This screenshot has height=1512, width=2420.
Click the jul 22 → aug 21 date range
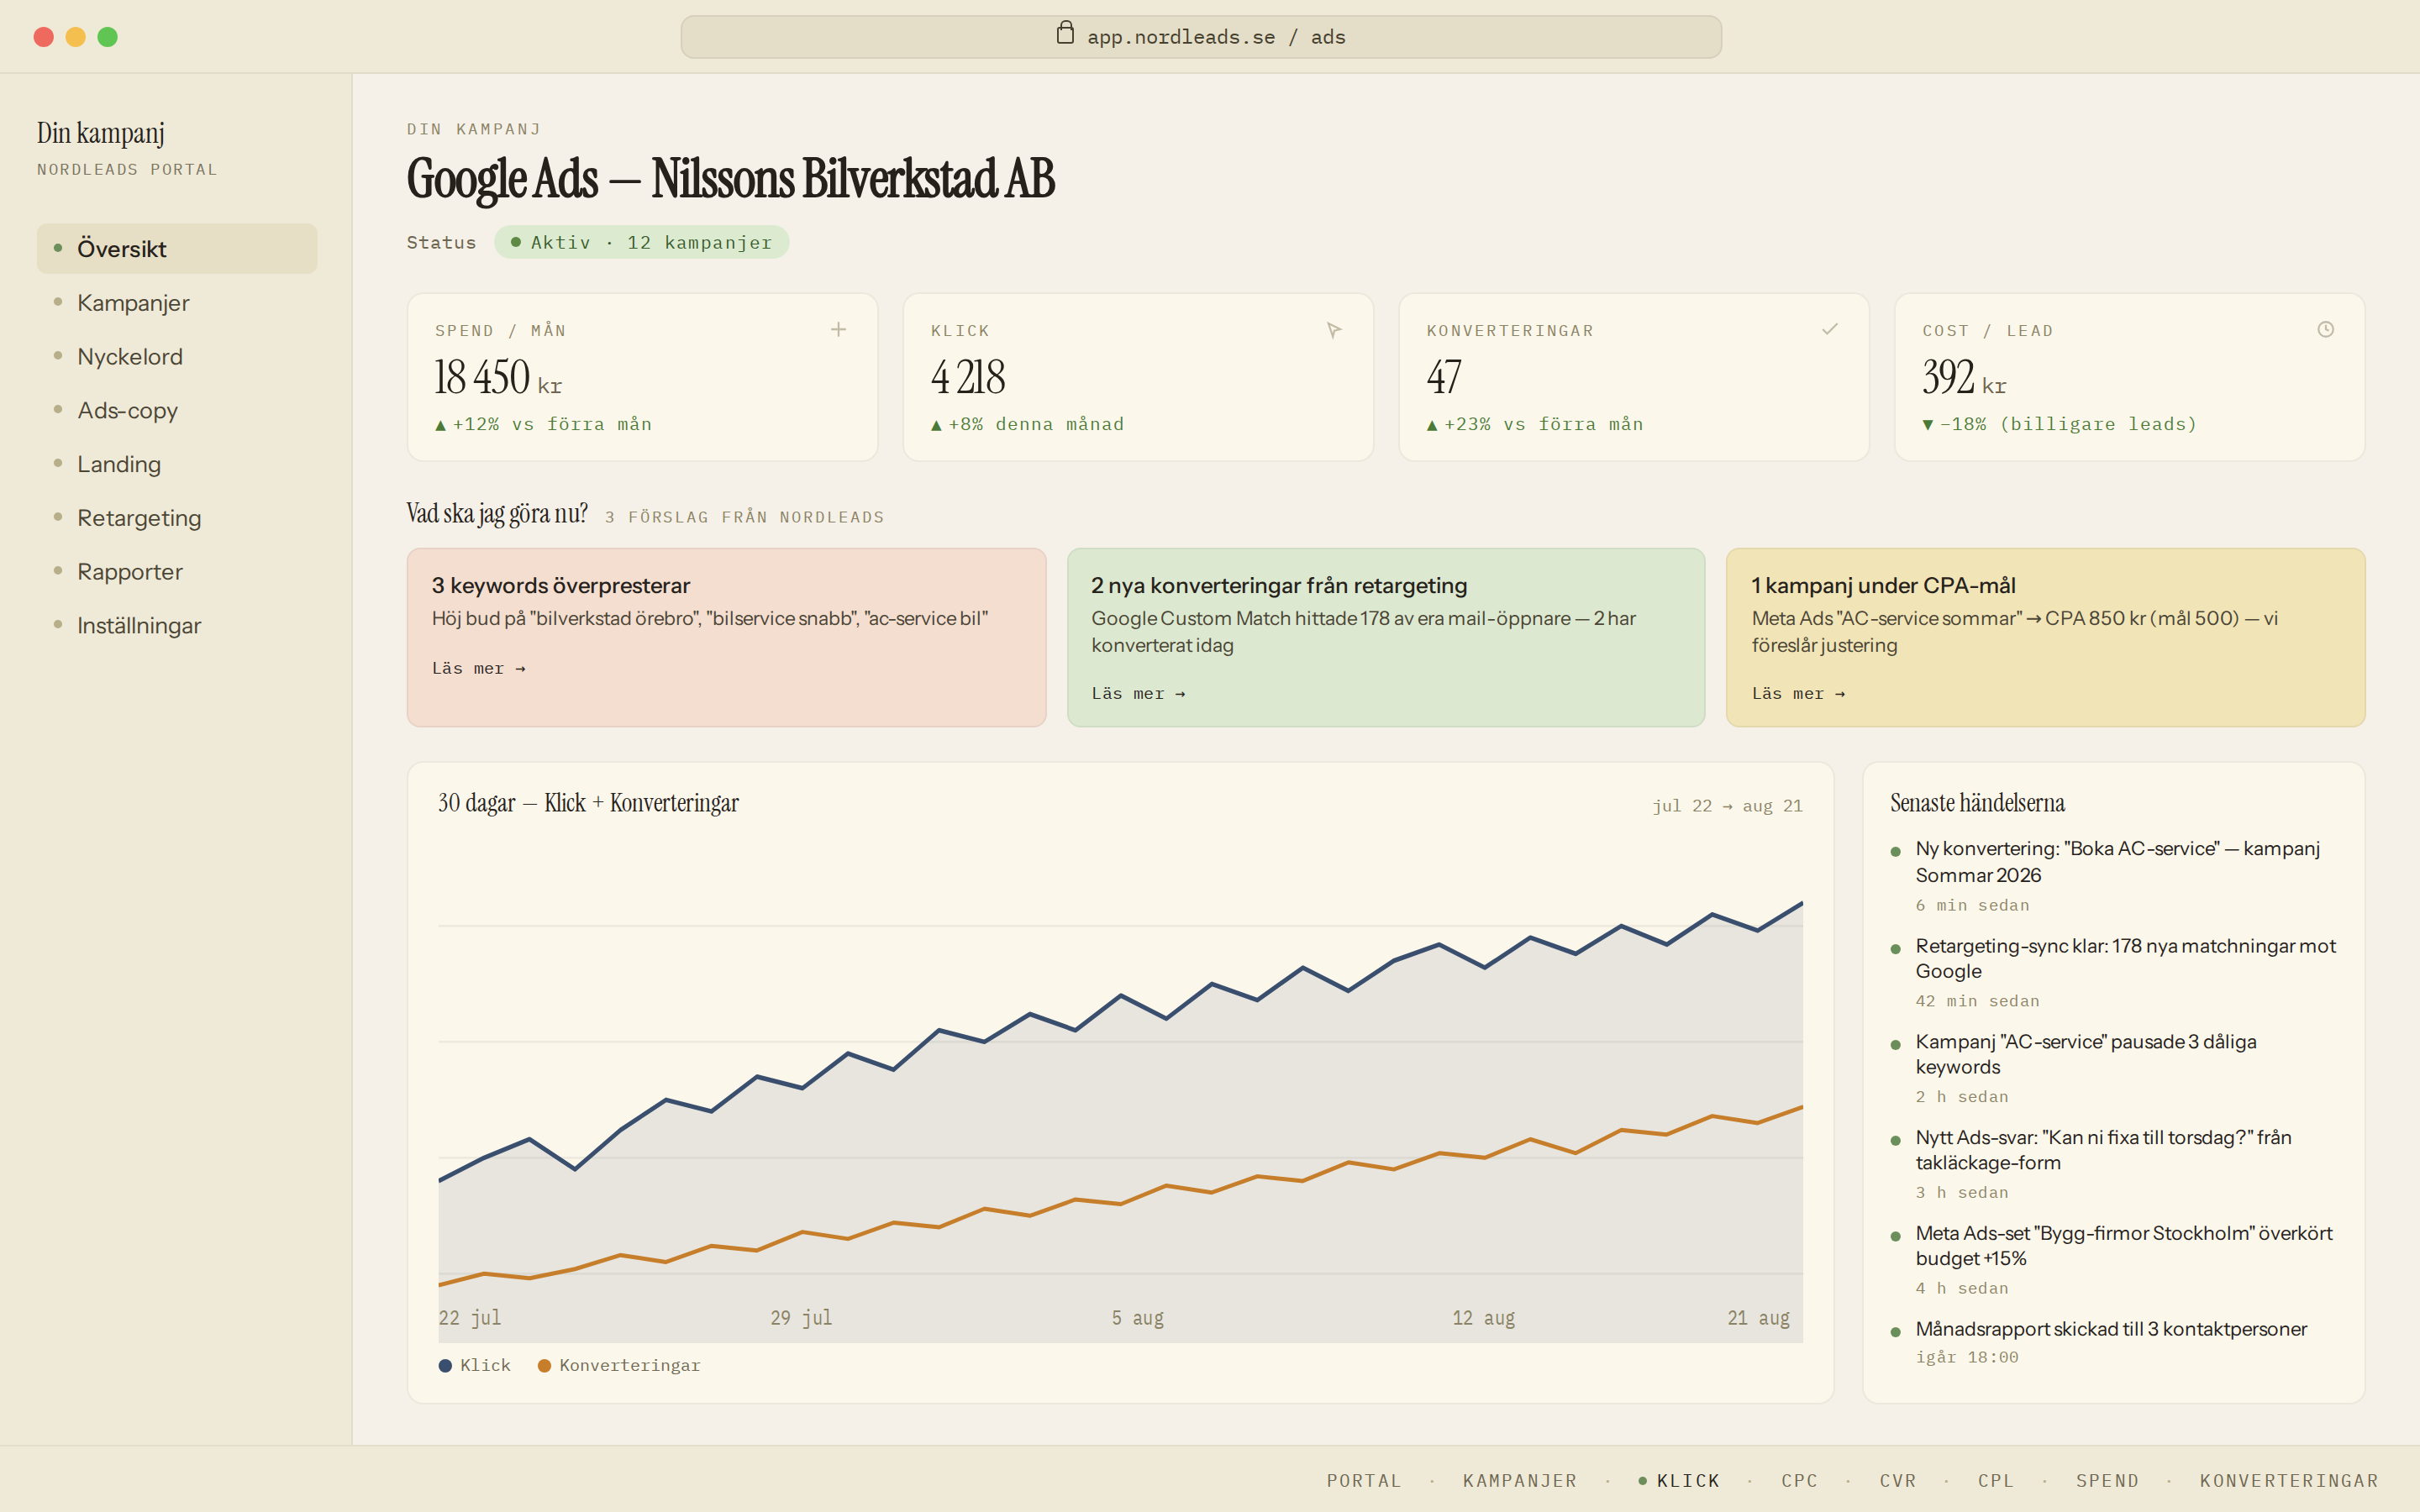pyautogui.click(x=1727, y=806)
